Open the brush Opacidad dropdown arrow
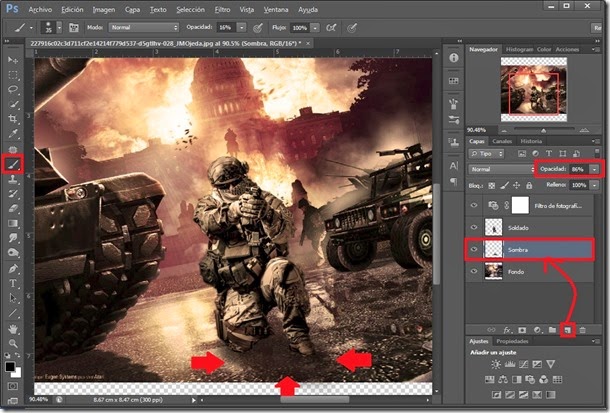Viewport: 610px width, 413px height. pyautogui.click(x=242, y=28)
